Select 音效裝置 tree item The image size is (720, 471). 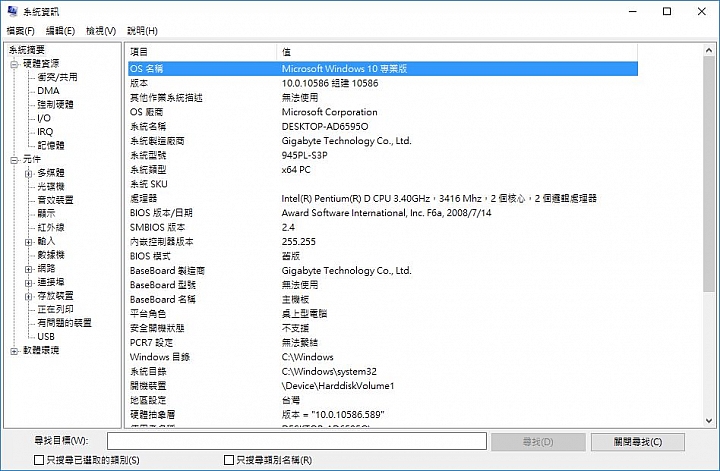click(x=55, y=200)
